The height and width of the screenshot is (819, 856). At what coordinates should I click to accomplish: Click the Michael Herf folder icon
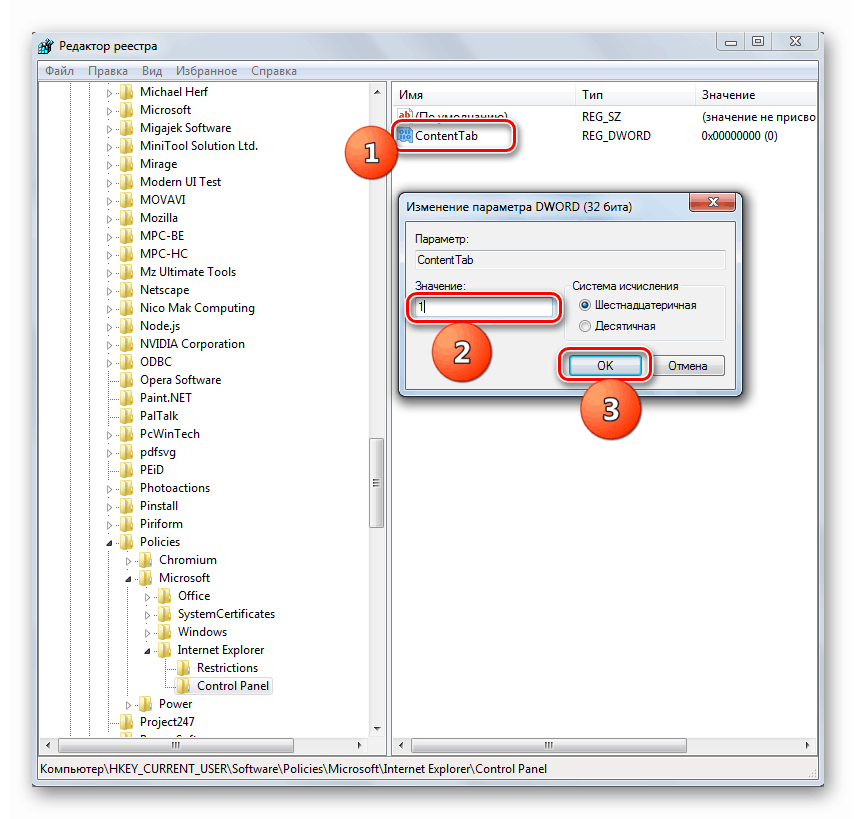coord(127,92)
